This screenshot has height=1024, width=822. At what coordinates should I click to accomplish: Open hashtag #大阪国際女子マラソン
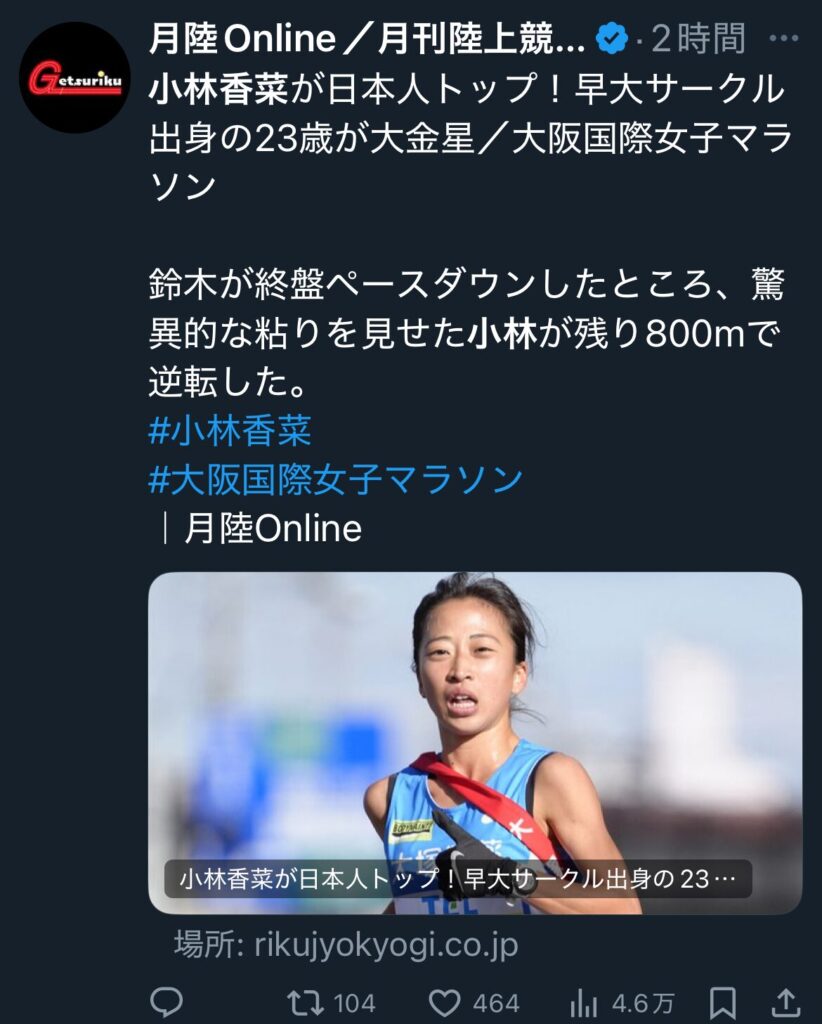(336, 479)
